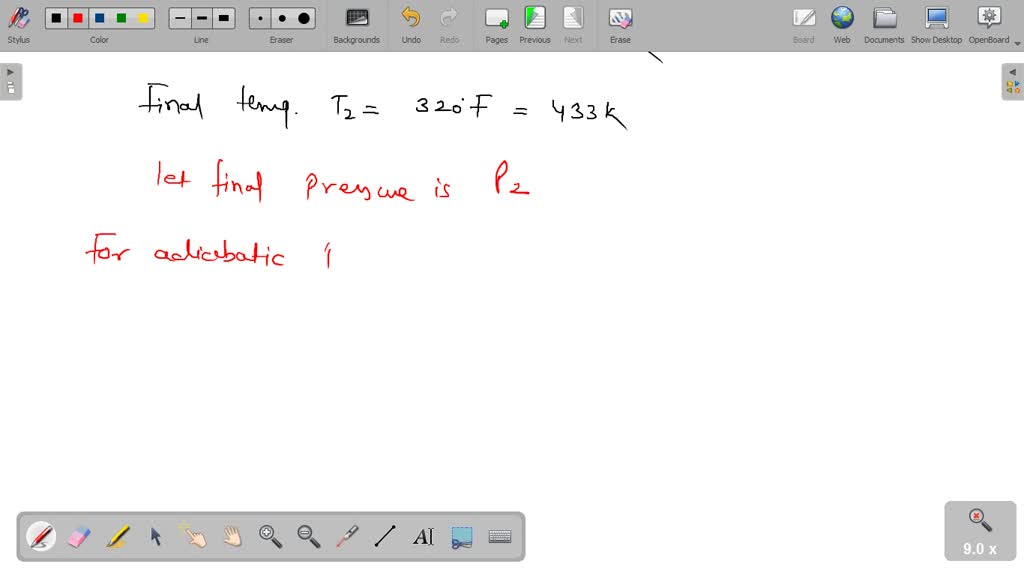Image resolution: width=1024 pixels, height=576 pixels.
Task: Select the Line drawing tool
Action: coord(385,537)
